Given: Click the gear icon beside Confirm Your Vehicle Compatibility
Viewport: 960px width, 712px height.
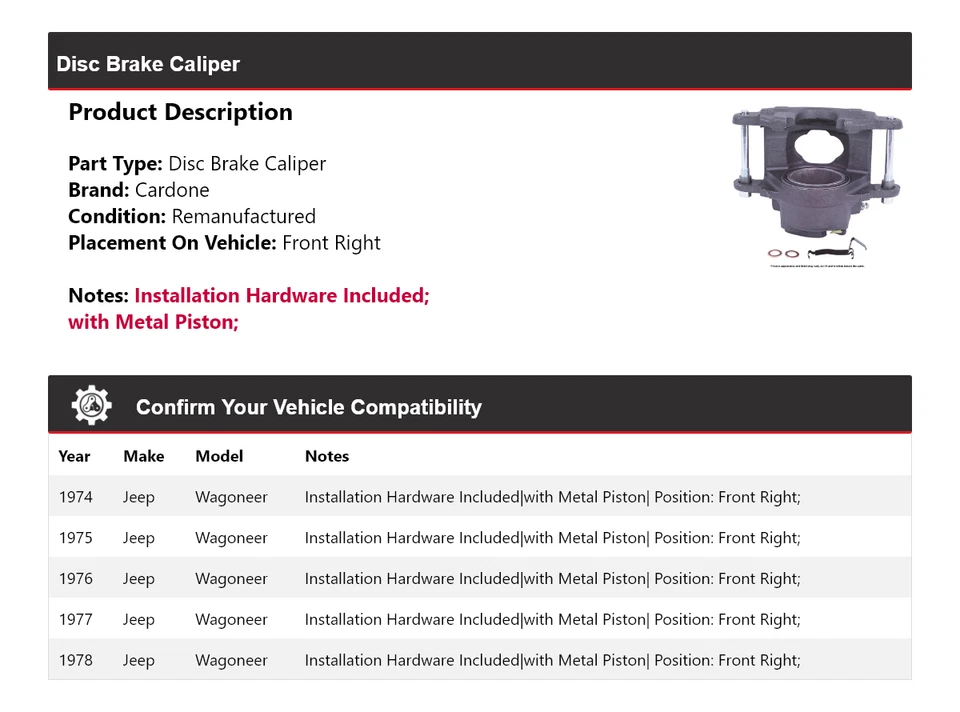Looking at the screenshot, I should click(x=91, y=405).
